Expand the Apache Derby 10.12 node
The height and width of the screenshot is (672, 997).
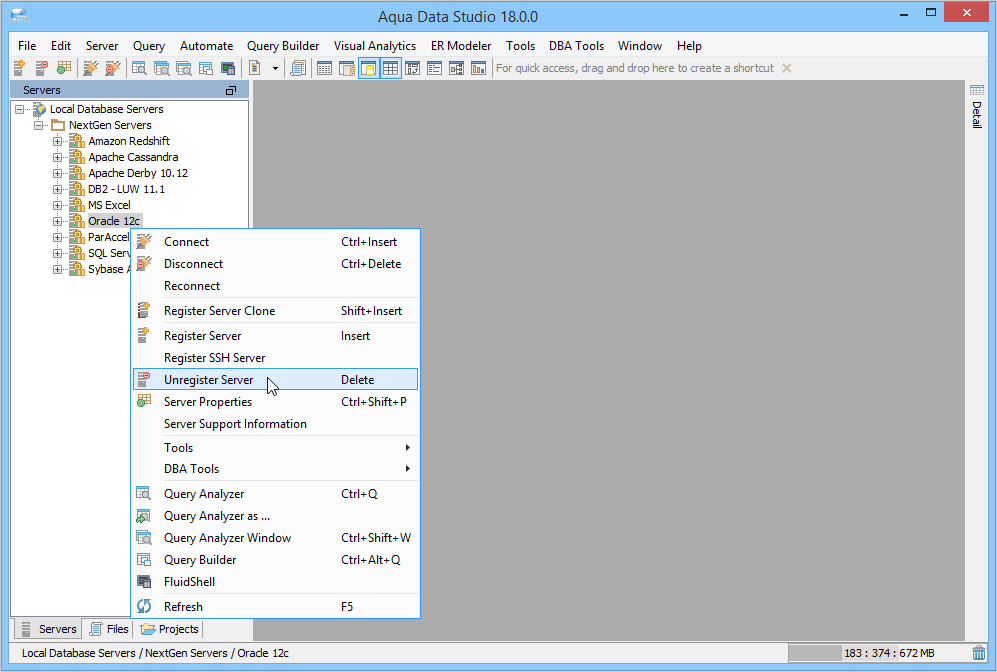(x=57, y=173)
